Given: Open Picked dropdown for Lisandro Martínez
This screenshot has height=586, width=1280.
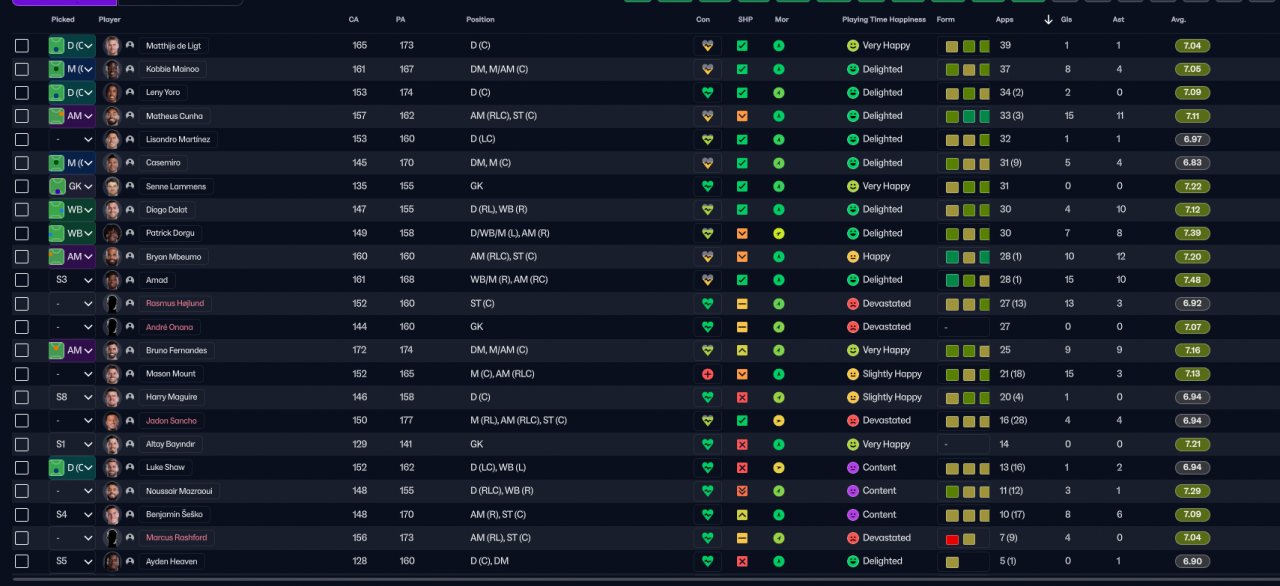Looking at the screenshot, I should point(72,139).
